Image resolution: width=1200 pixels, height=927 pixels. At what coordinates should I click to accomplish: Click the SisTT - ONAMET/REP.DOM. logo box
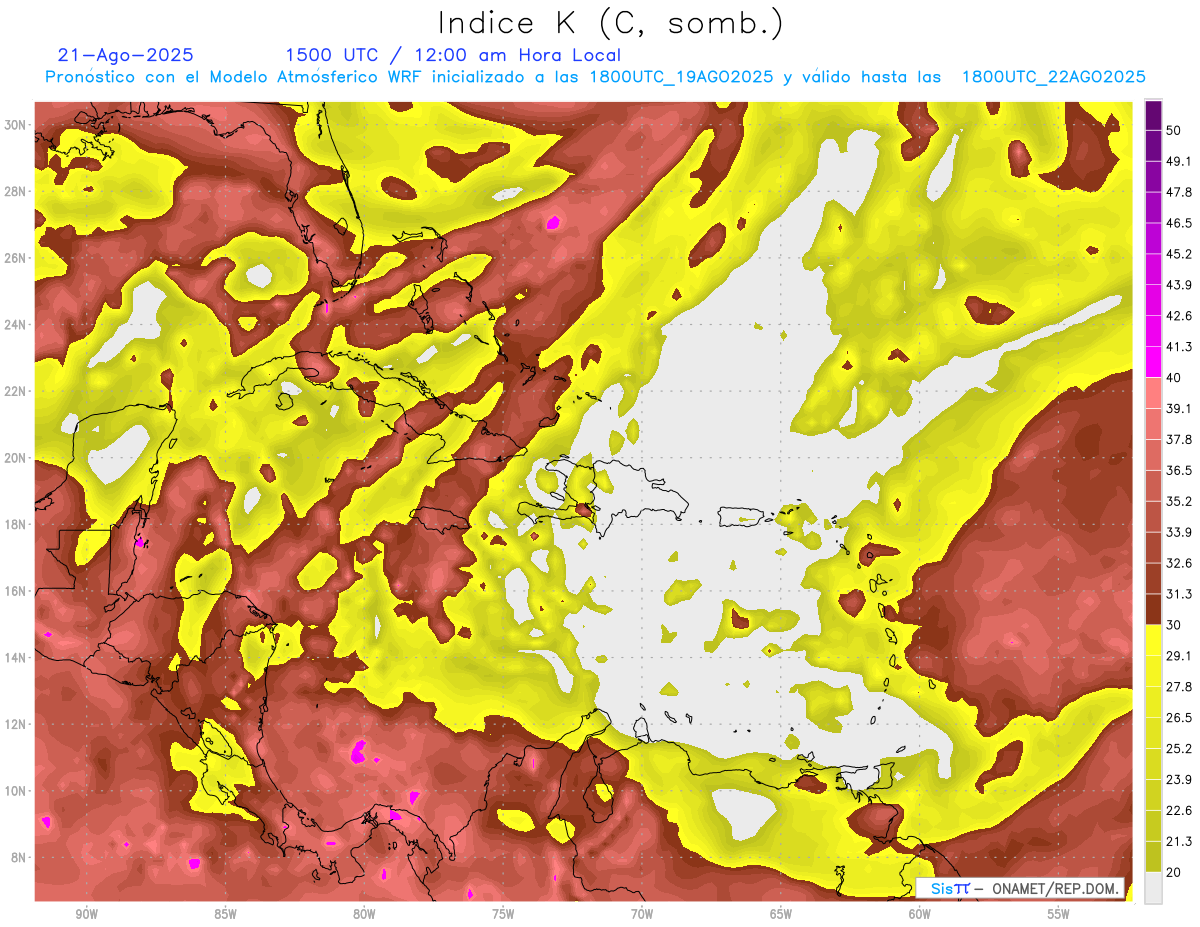click(1020, 888)
